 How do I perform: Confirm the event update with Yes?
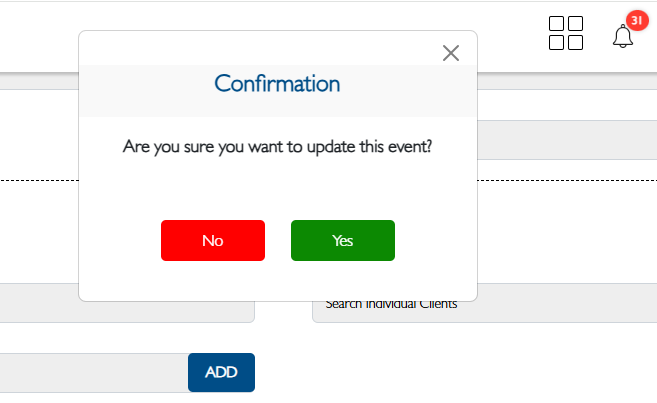pyautogui.click(x=342, y=240)
